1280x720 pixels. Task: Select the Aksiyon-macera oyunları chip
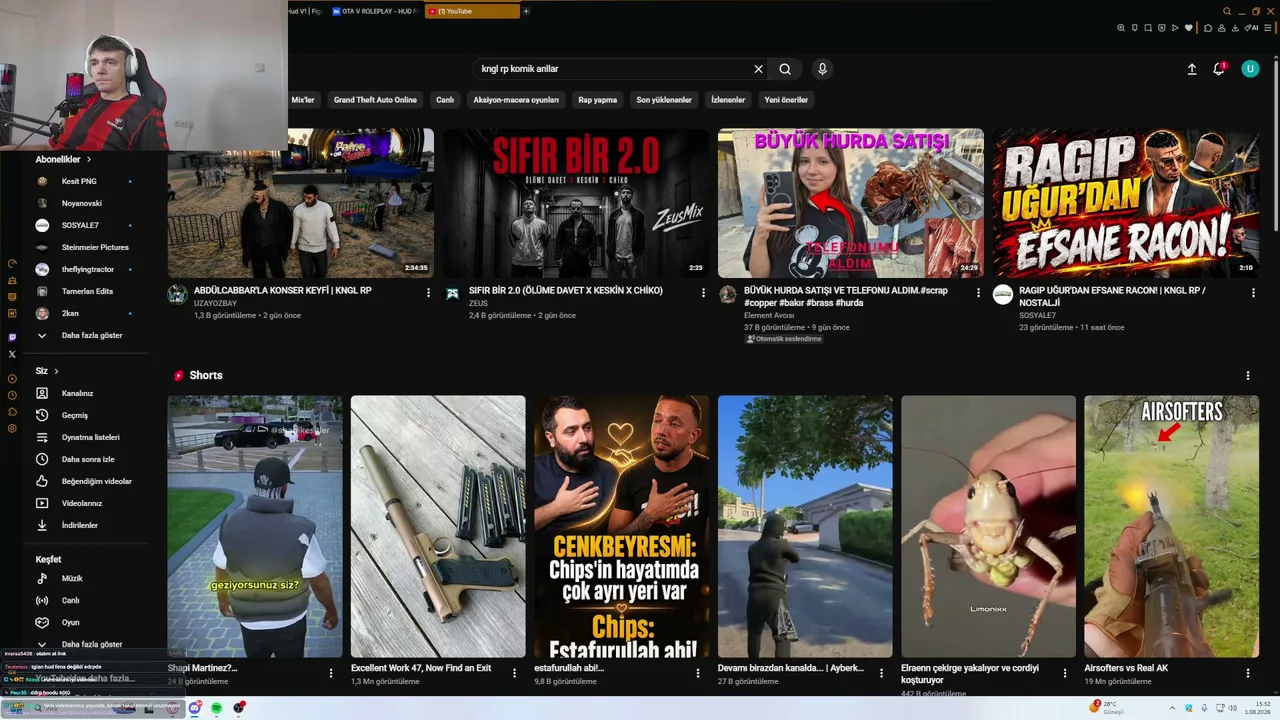(x=516, y=100)
